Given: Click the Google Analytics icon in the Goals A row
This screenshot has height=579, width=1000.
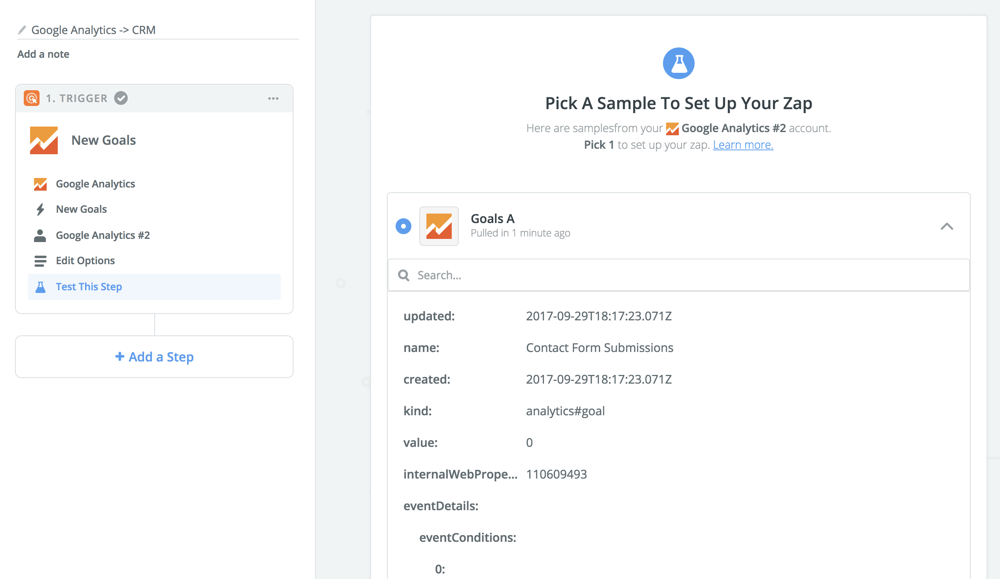Looking at the screenshot, I should click(439, 227).
